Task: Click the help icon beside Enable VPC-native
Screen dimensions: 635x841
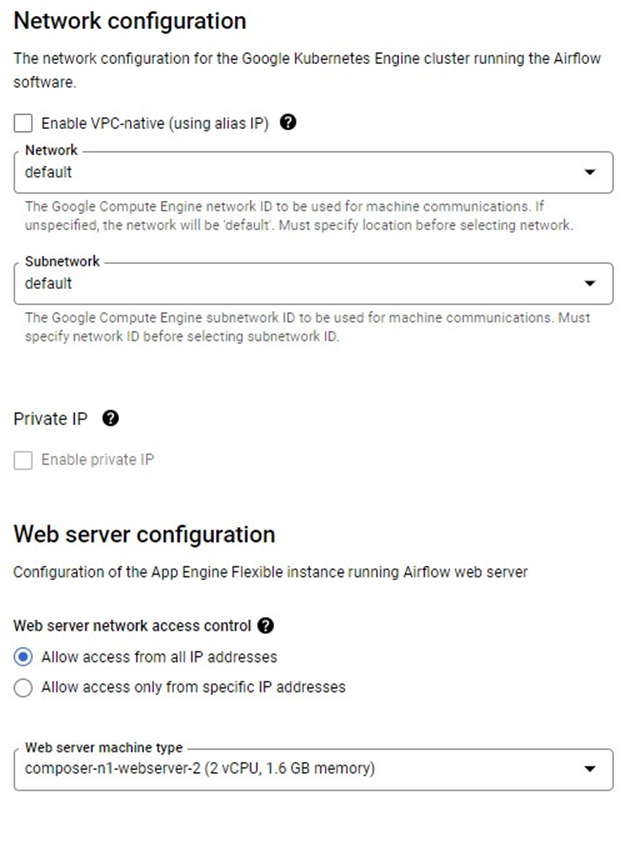Action: tap(289, 123)
